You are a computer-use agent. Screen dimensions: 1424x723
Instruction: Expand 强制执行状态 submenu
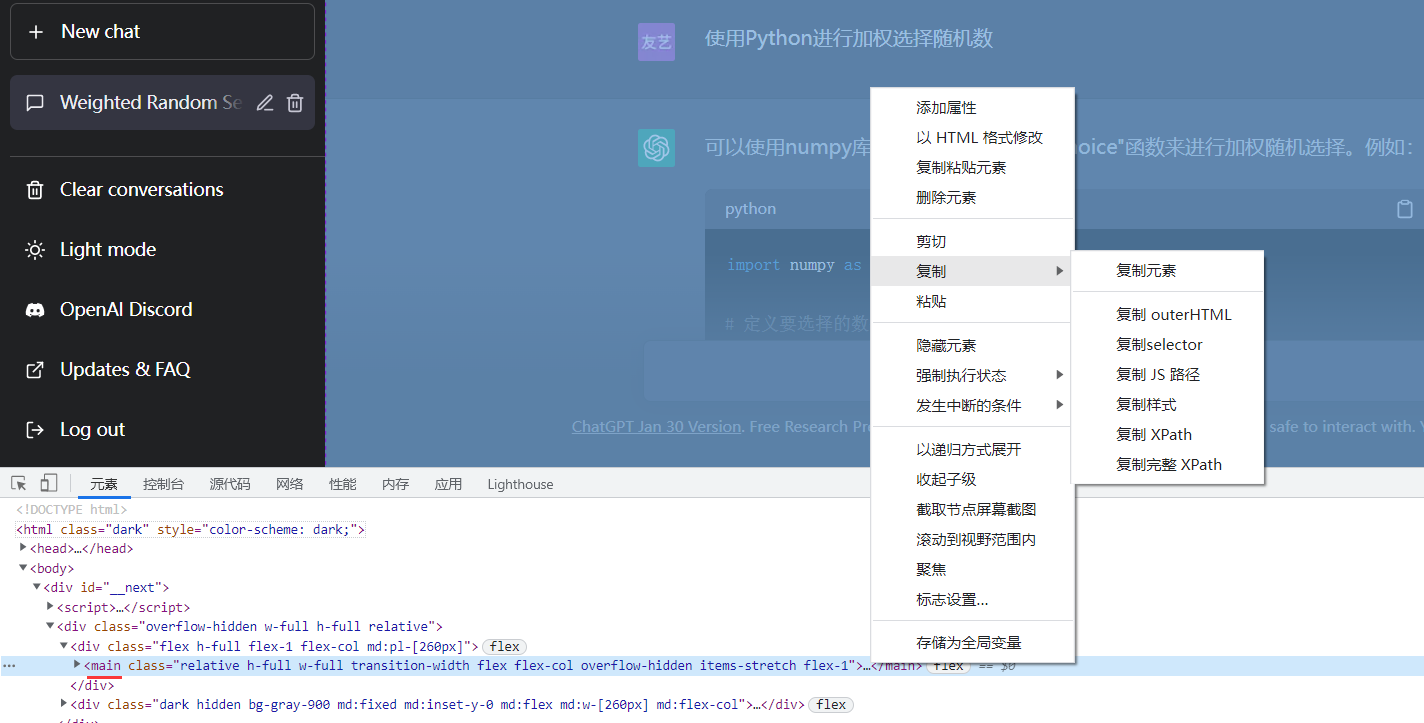tap(973, 376)
